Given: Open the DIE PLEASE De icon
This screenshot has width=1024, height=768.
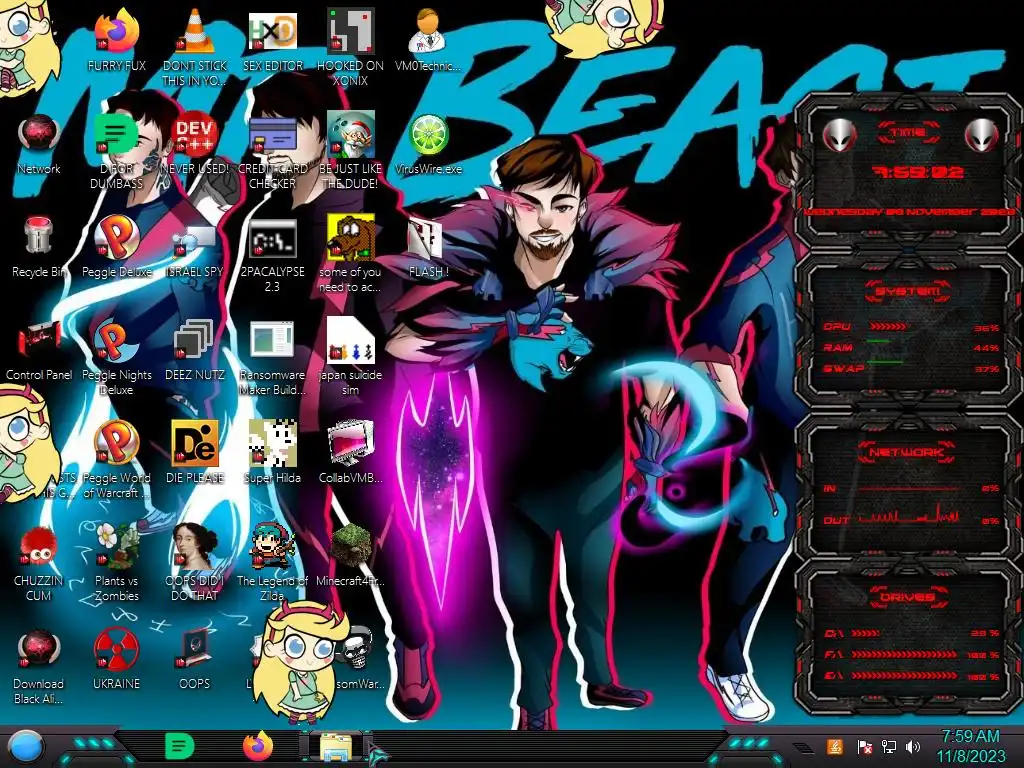Looking at the screenshot, I should click(x=195, y=443).
